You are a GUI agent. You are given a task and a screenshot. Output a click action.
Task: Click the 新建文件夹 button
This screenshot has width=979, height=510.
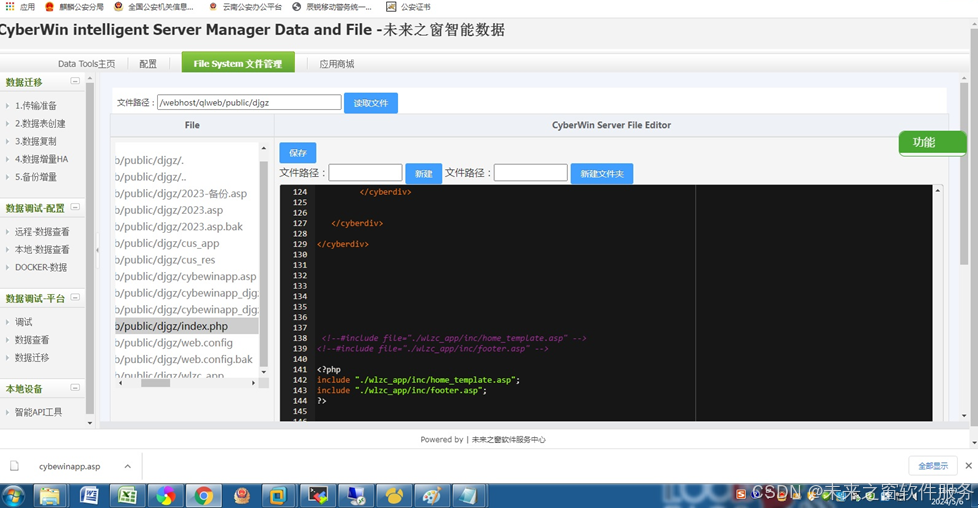(602, 174)
